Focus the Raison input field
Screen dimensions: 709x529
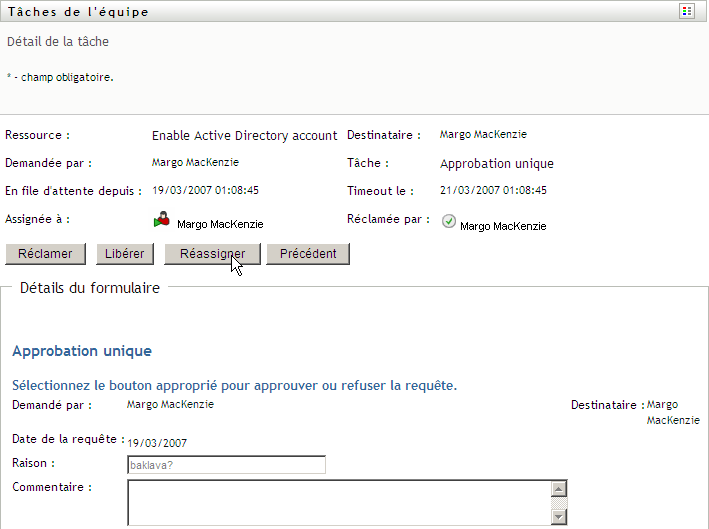226,465
